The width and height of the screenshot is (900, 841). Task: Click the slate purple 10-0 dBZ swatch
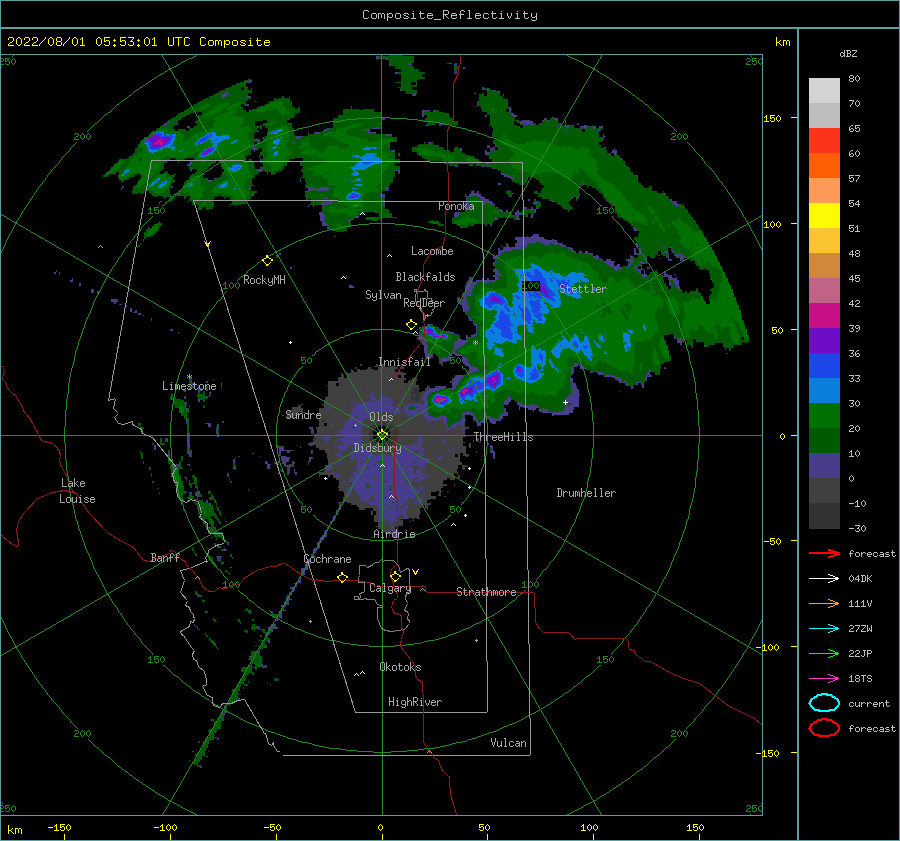coord(824,466)
